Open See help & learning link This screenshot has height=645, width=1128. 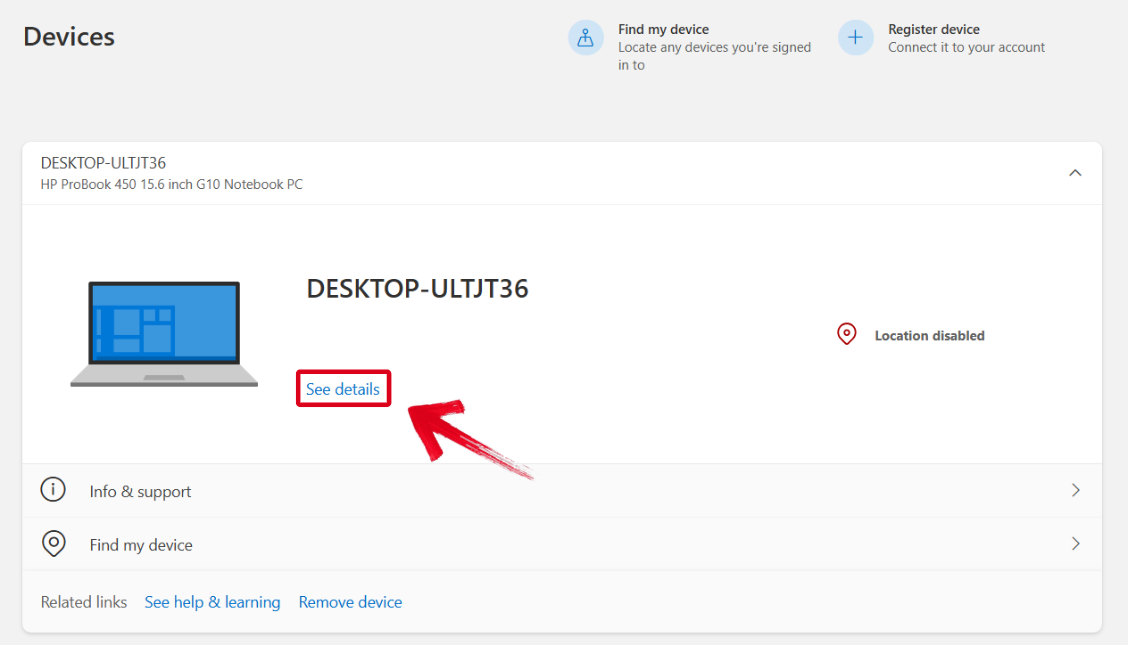(212, 601)
